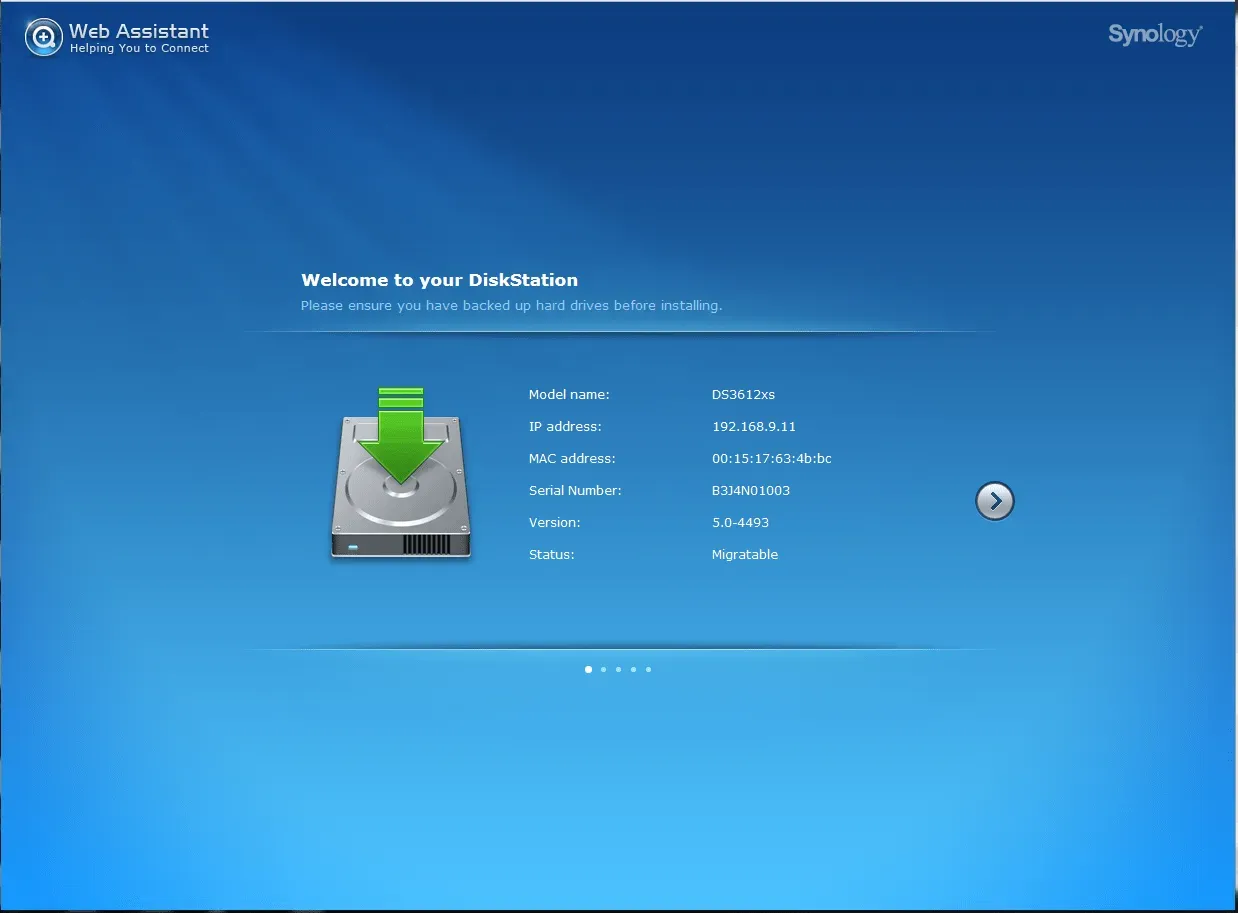
Task: Click the Status label
Action: point(552,555)
